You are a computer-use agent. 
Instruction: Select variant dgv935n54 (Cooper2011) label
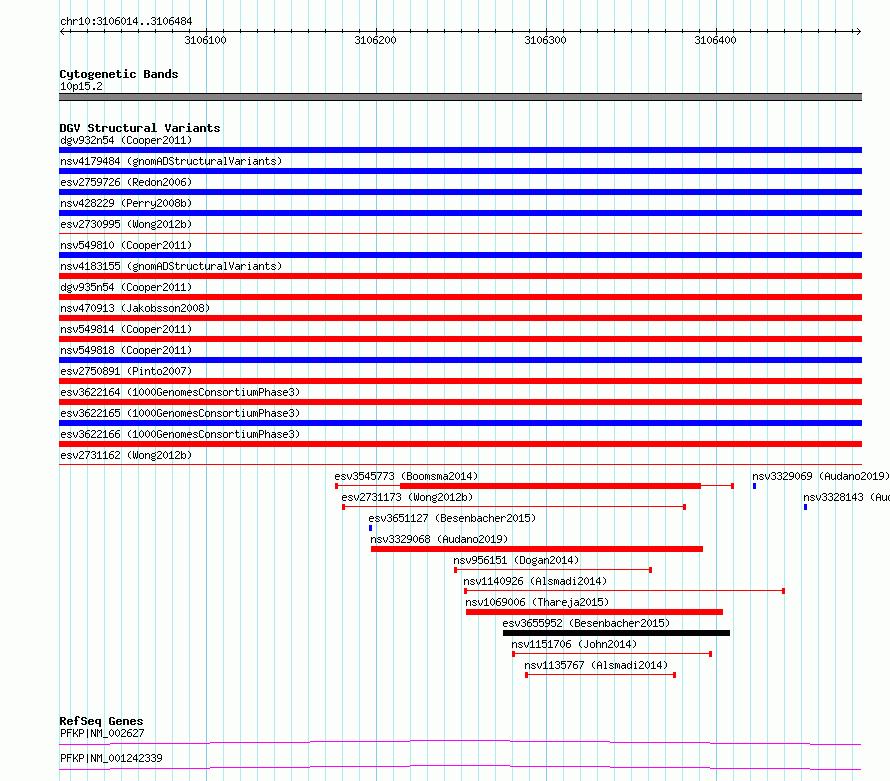[x=126, y=287]
